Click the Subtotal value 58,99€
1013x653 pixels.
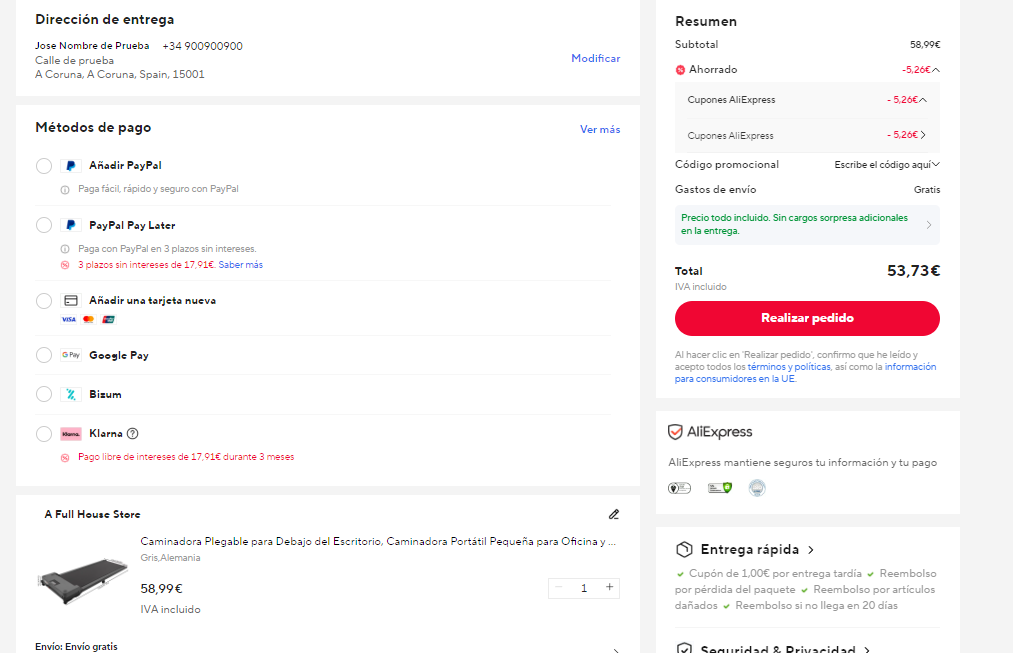pyautogui.click(x=925, y=45)
